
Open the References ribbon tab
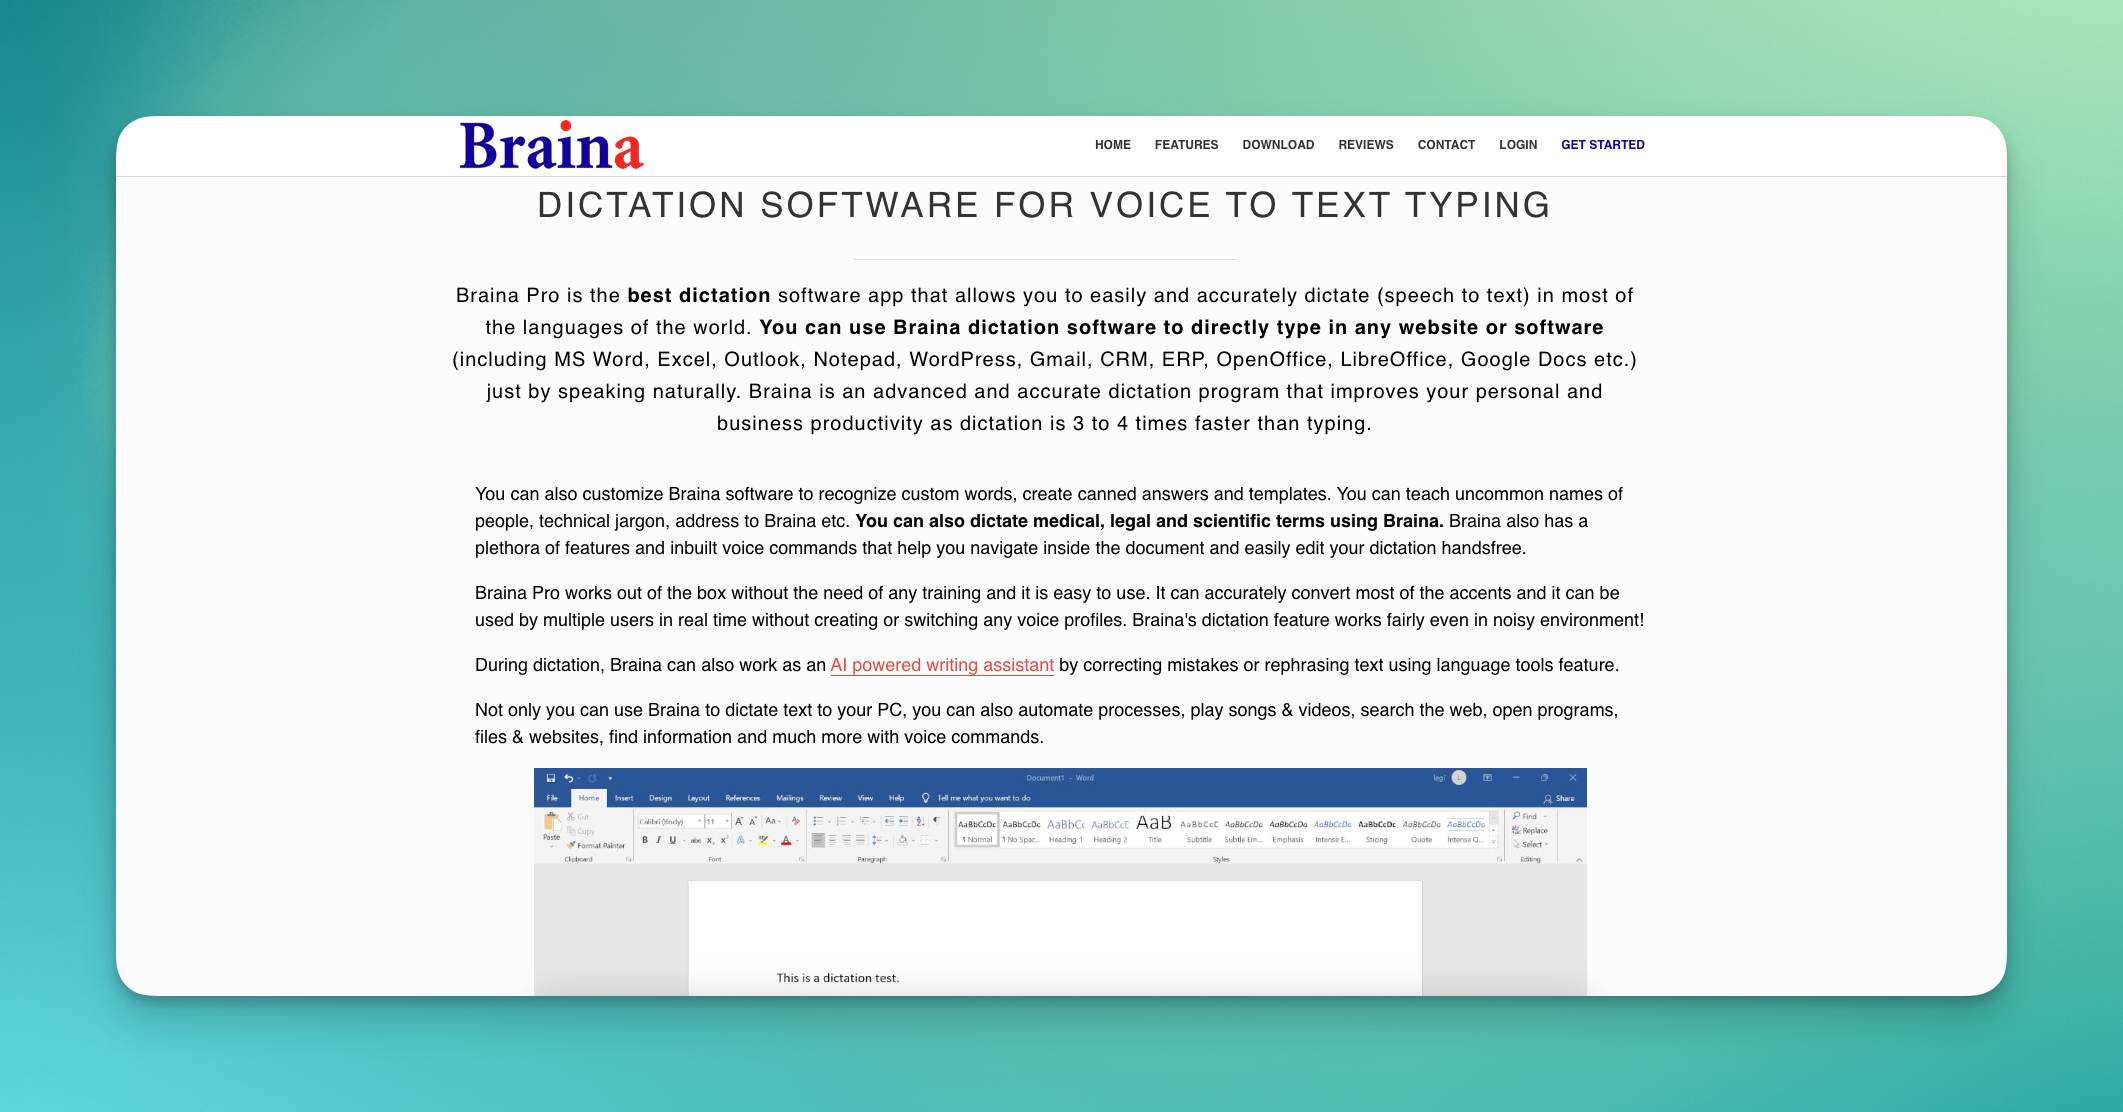(742, 798)
